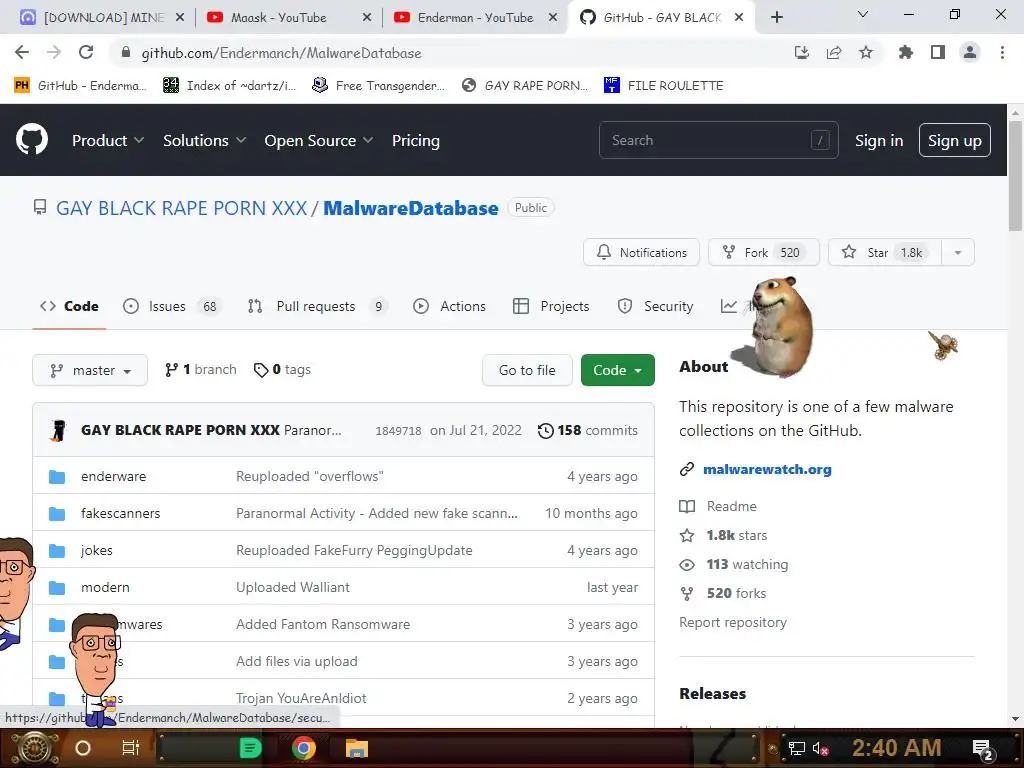Open the Chrome profile avatar
This screenshot has width=1024, height=768.
(x=970, y=52)
